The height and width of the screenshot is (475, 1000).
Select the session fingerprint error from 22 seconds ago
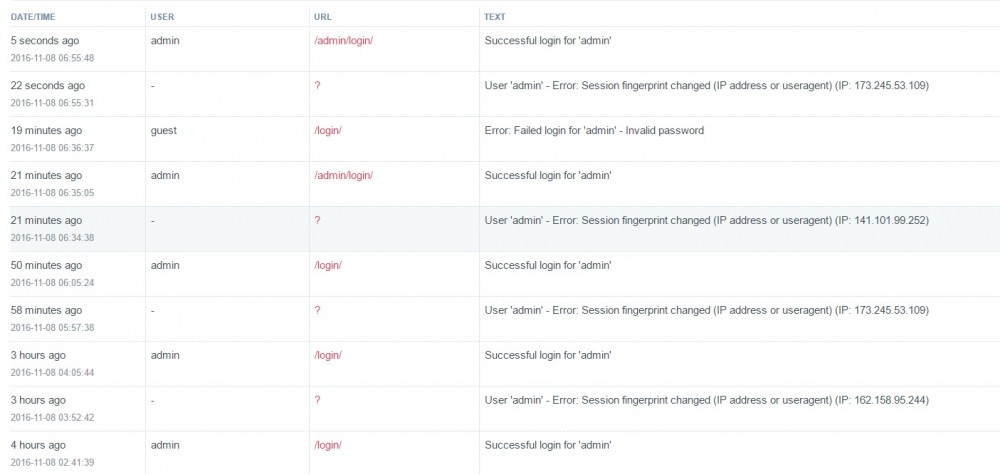(x=706, y=86)
